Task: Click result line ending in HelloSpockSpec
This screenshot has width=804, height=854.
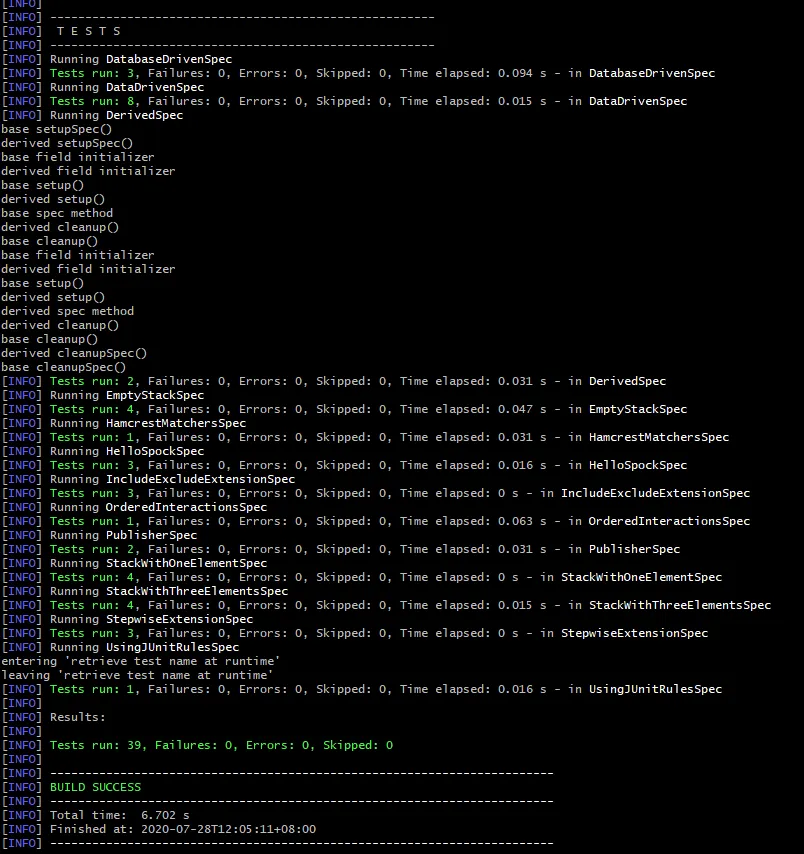Action: 344,465
